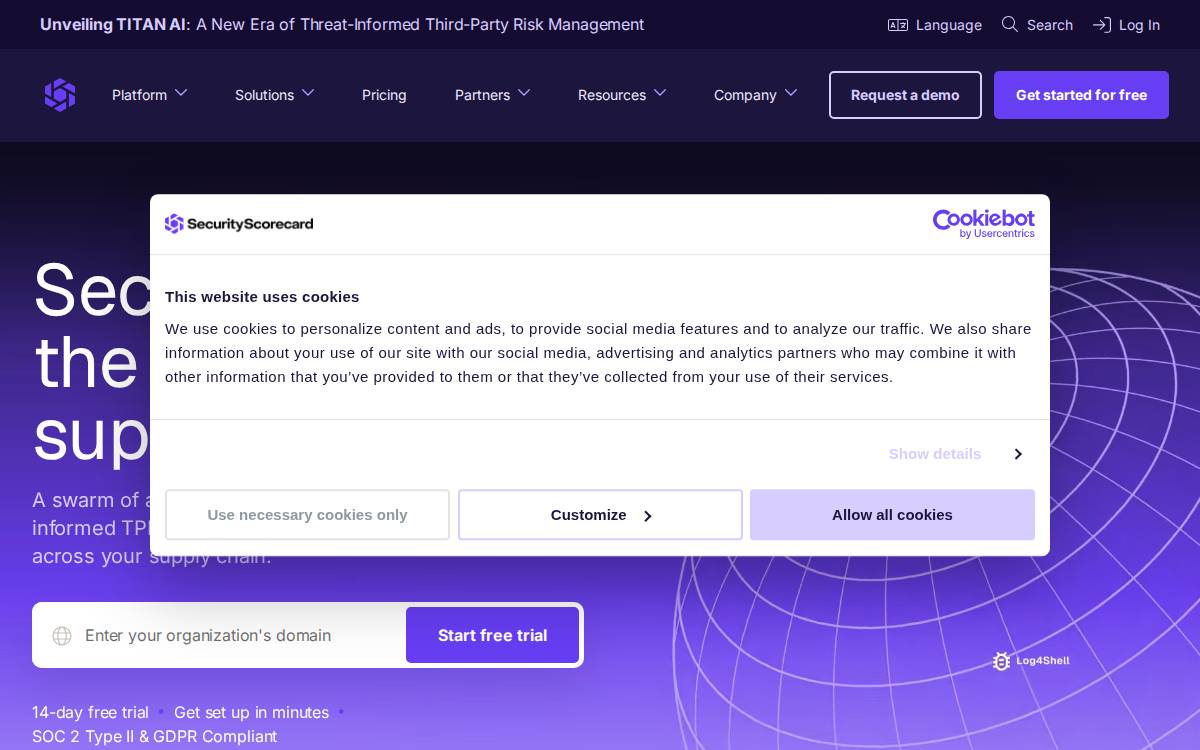The image size is (1200, 750).
Task: Click the Start free trial button
Action: click(x=492, y=635)
